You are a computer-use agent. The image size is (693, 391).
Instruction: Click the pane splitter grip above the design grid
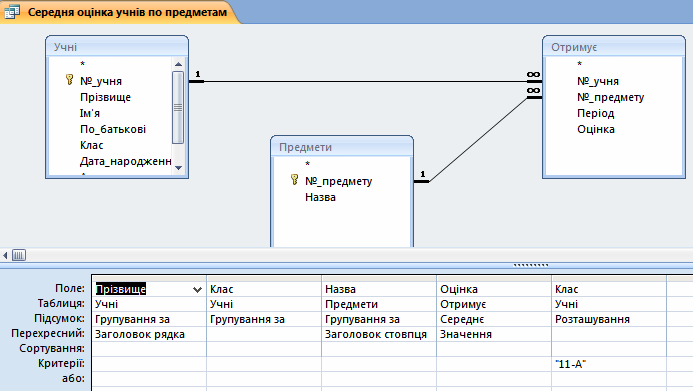(530, 265)
